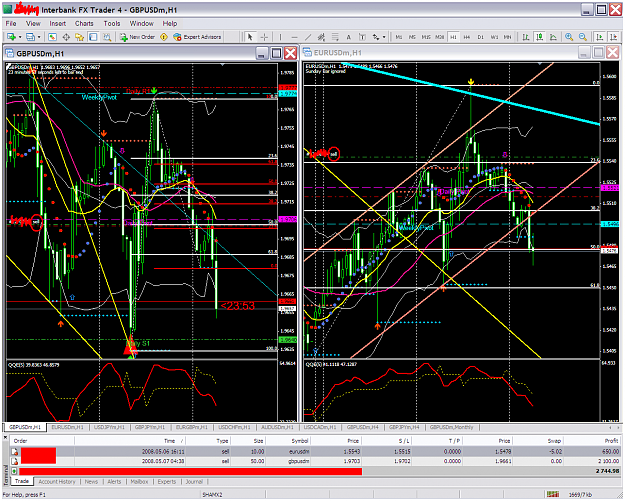Select the eurusdm sell order row
The height and width of the screenshot is (501, 625).
point(315,452)
